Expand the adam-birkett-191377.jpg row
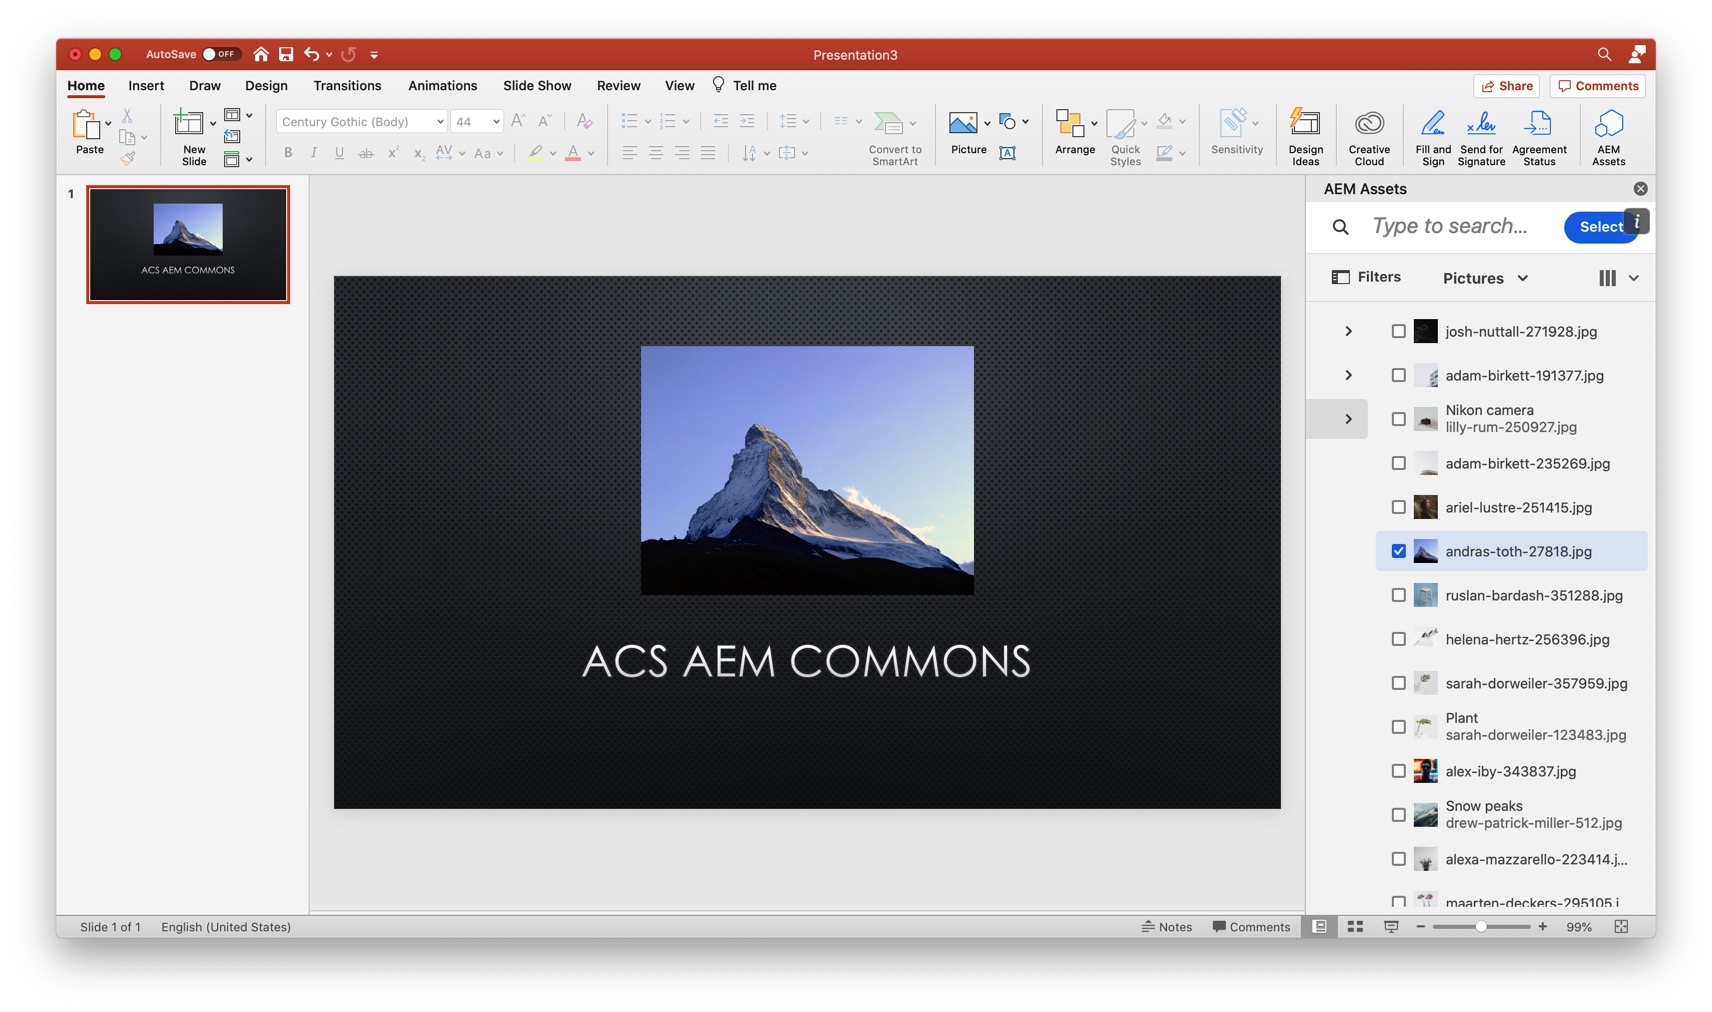 [x=1348, y=375]
